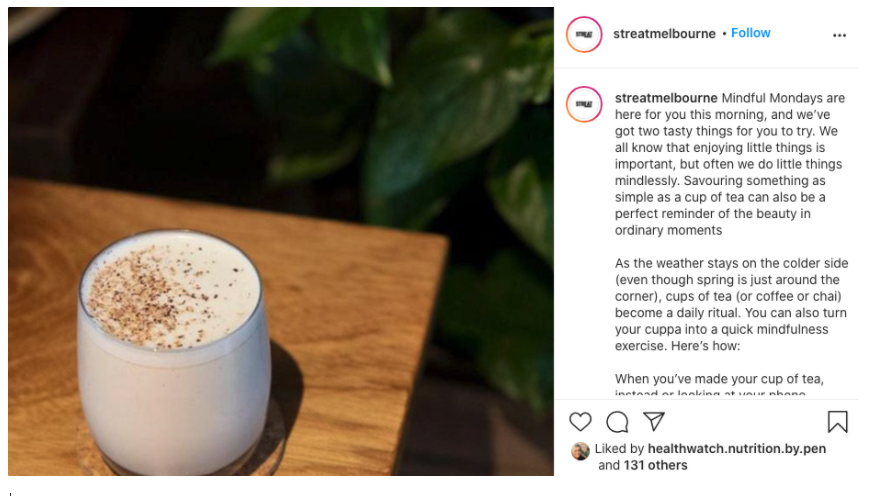Click the liker's small profile picture
The height and width of the screenshot is (496, 888).
point(580,451)
